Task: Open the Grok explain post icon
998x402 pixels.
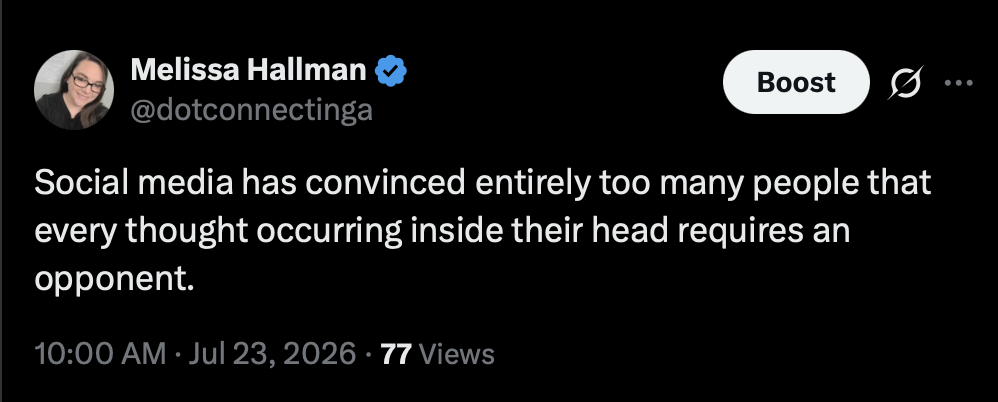Action: [906, 82]
